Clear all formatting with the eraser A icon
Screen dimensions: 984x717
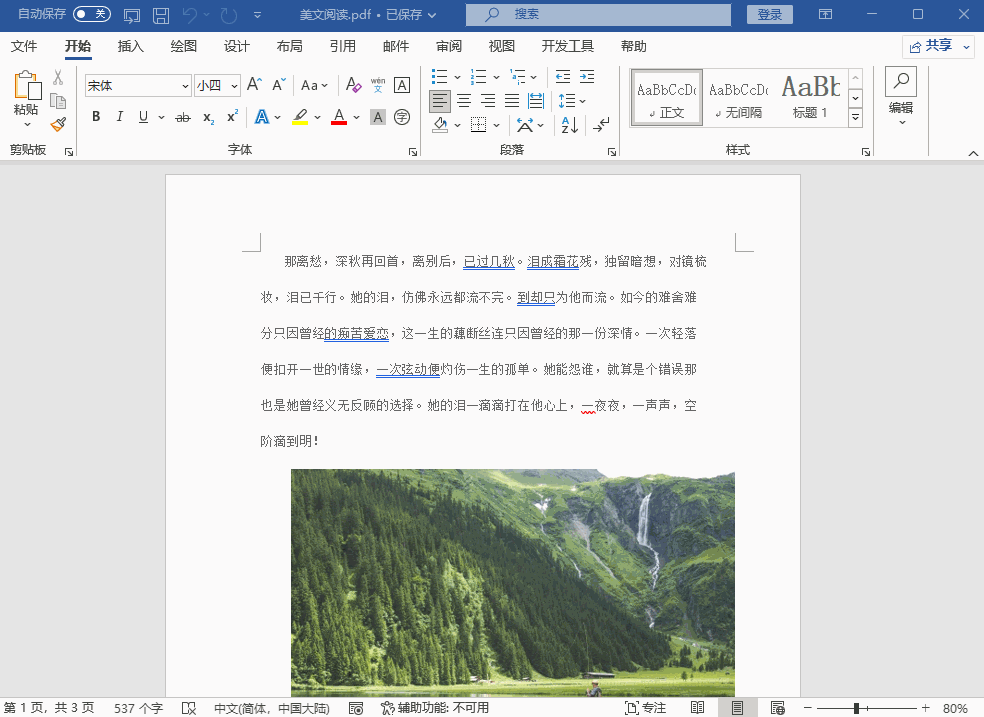click(x=353, y=85)
